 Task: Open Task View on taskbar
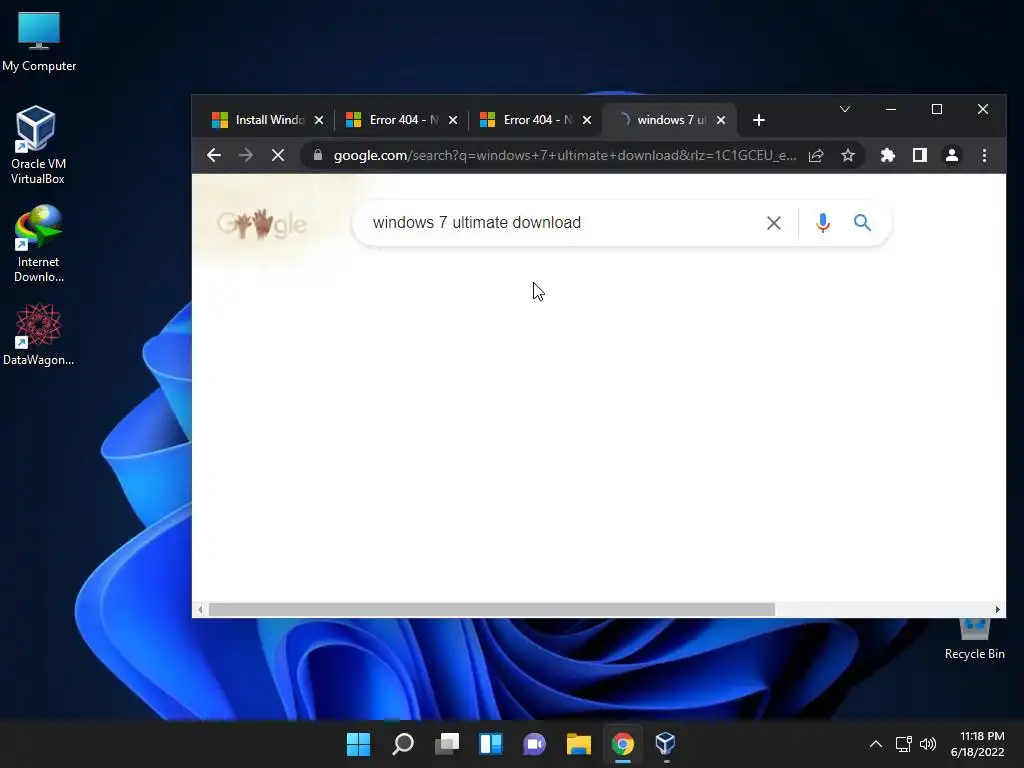point(447,744)
